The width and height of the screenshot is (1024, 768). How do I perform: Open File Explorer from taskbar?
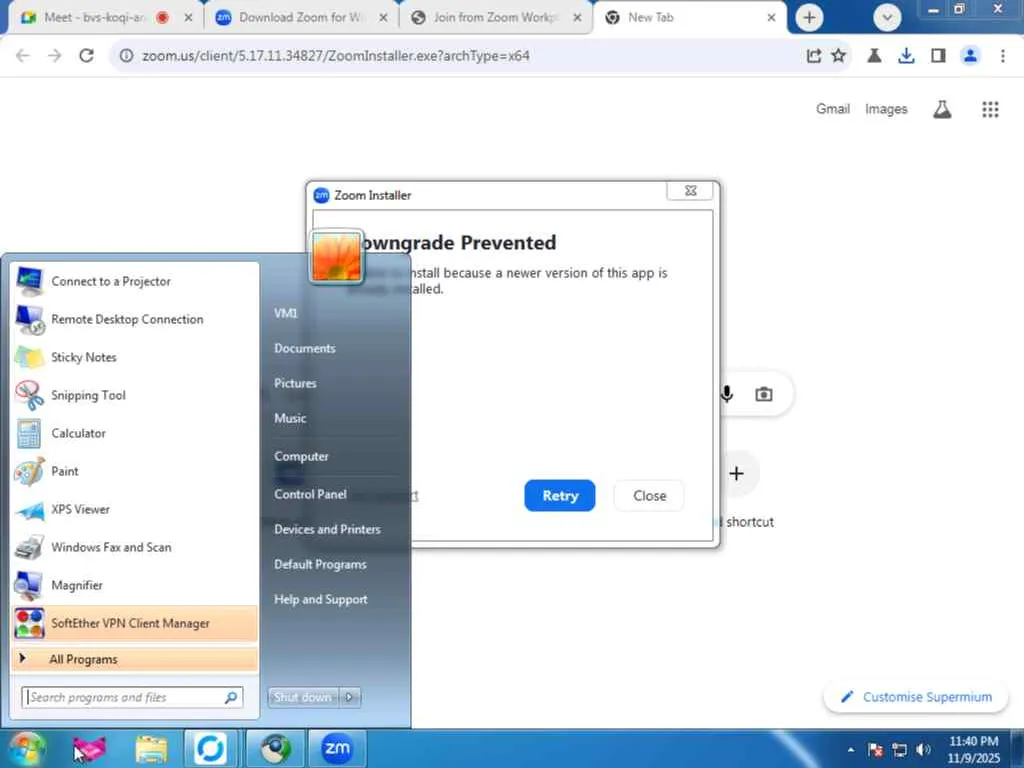[x=151, y=748]
